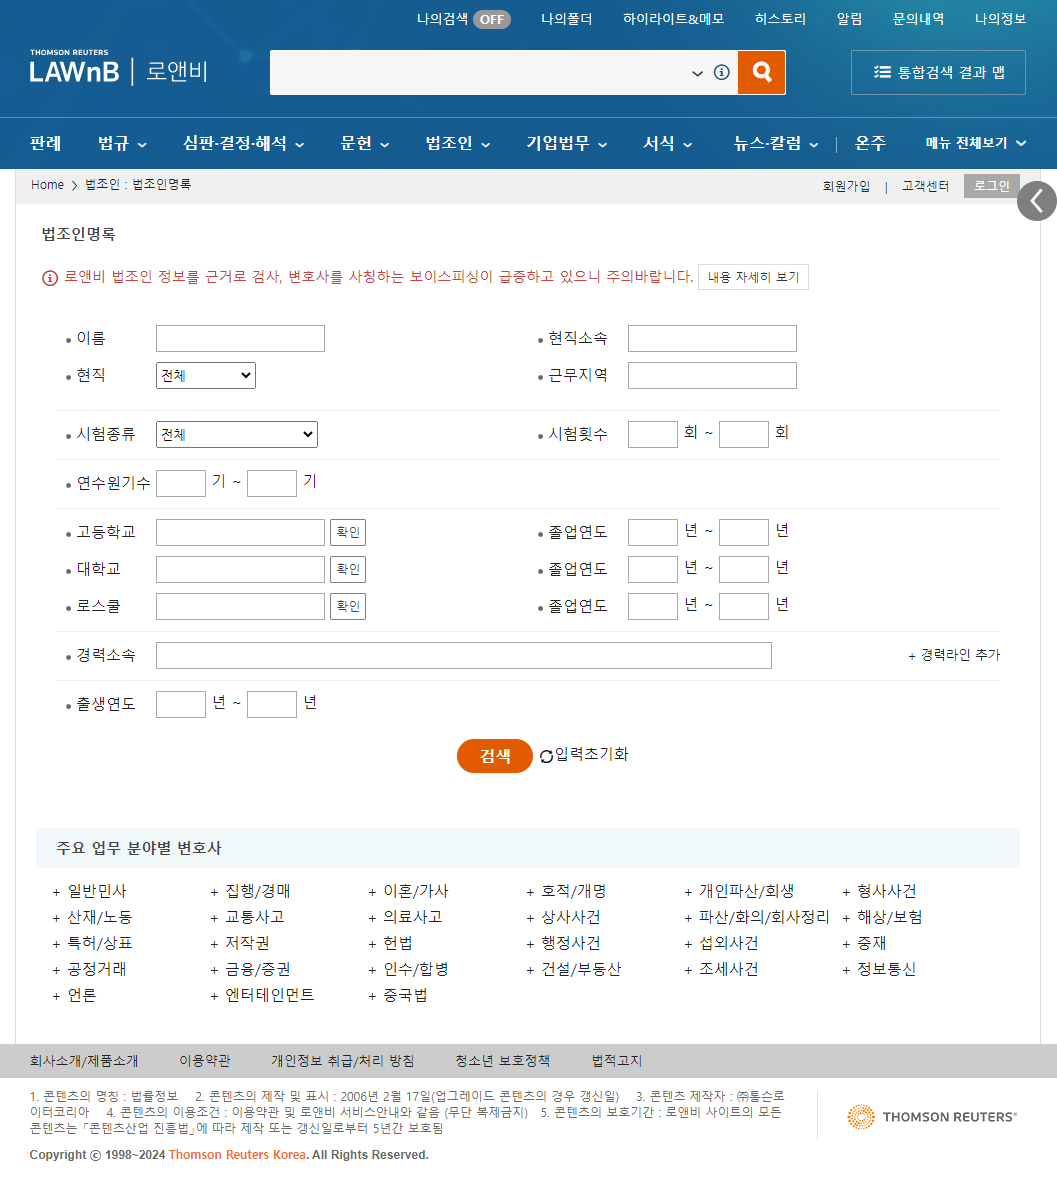The image size is (1057, 1179).
Task: Open 청소년 보호정책 footer link
Action: [x=503, y=1061]
